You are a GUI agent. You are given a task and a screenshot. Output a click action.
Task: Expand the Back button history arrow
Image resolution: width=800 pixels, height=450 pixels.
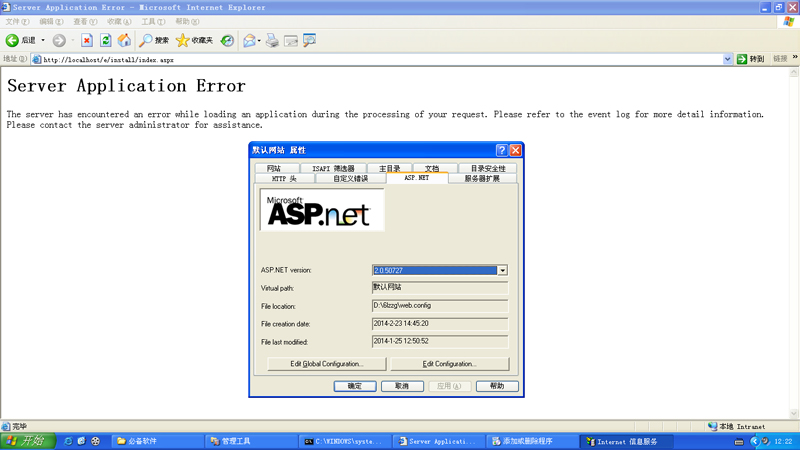(x=43, y=41)
